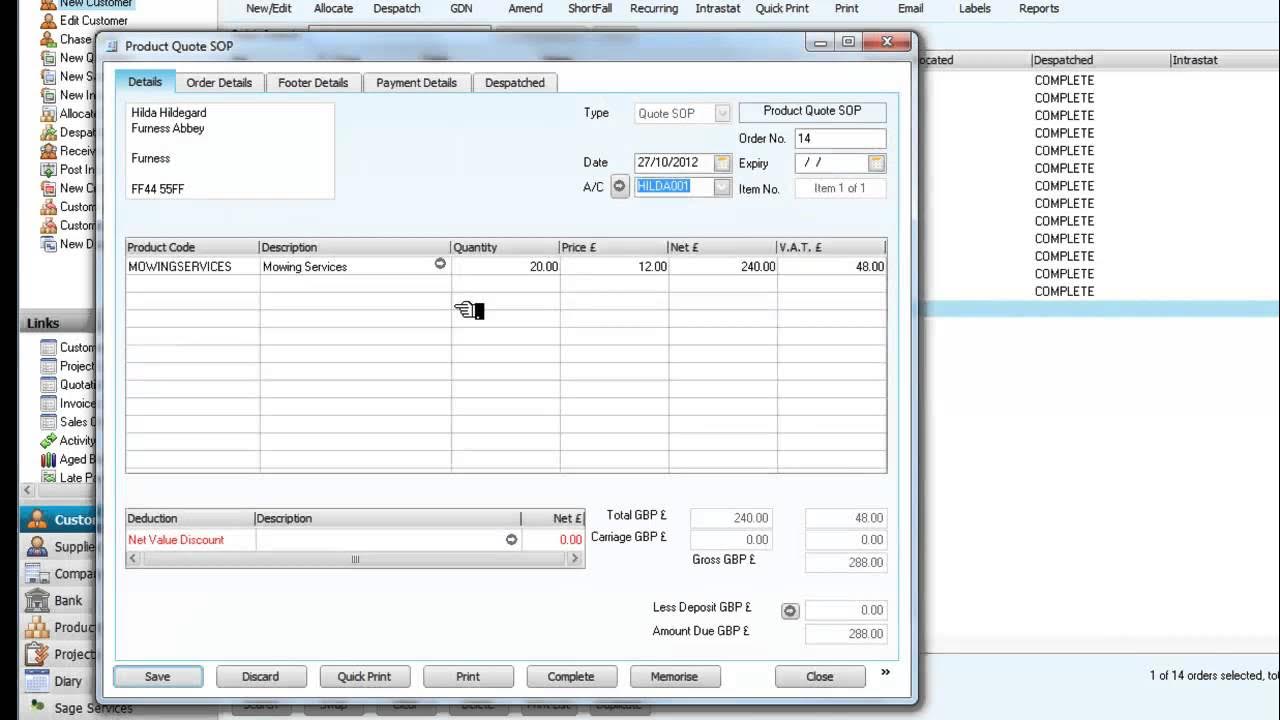Open the Type Quote SOP dropdown
1280x720 pixels.
[722, 113]
